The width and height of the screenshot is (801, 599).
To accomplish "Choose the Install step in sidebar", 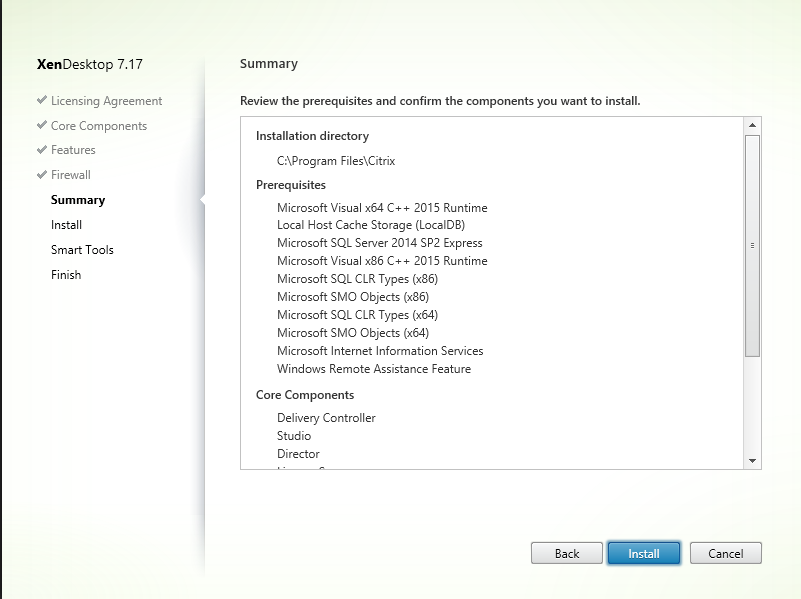I will [66, 225].
